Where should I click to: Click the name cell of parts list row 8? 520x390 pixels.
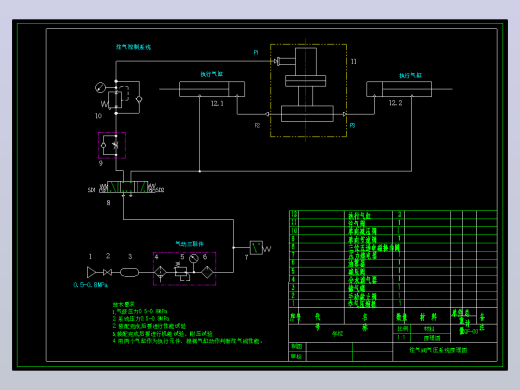pos(368,247)
